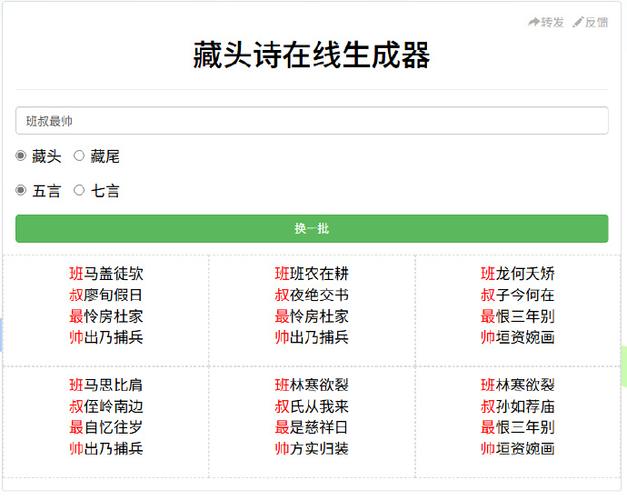Viewport: 627px width, 500px height.
Task: Click the poem line 叔子今何在
Action: point(518,295)
